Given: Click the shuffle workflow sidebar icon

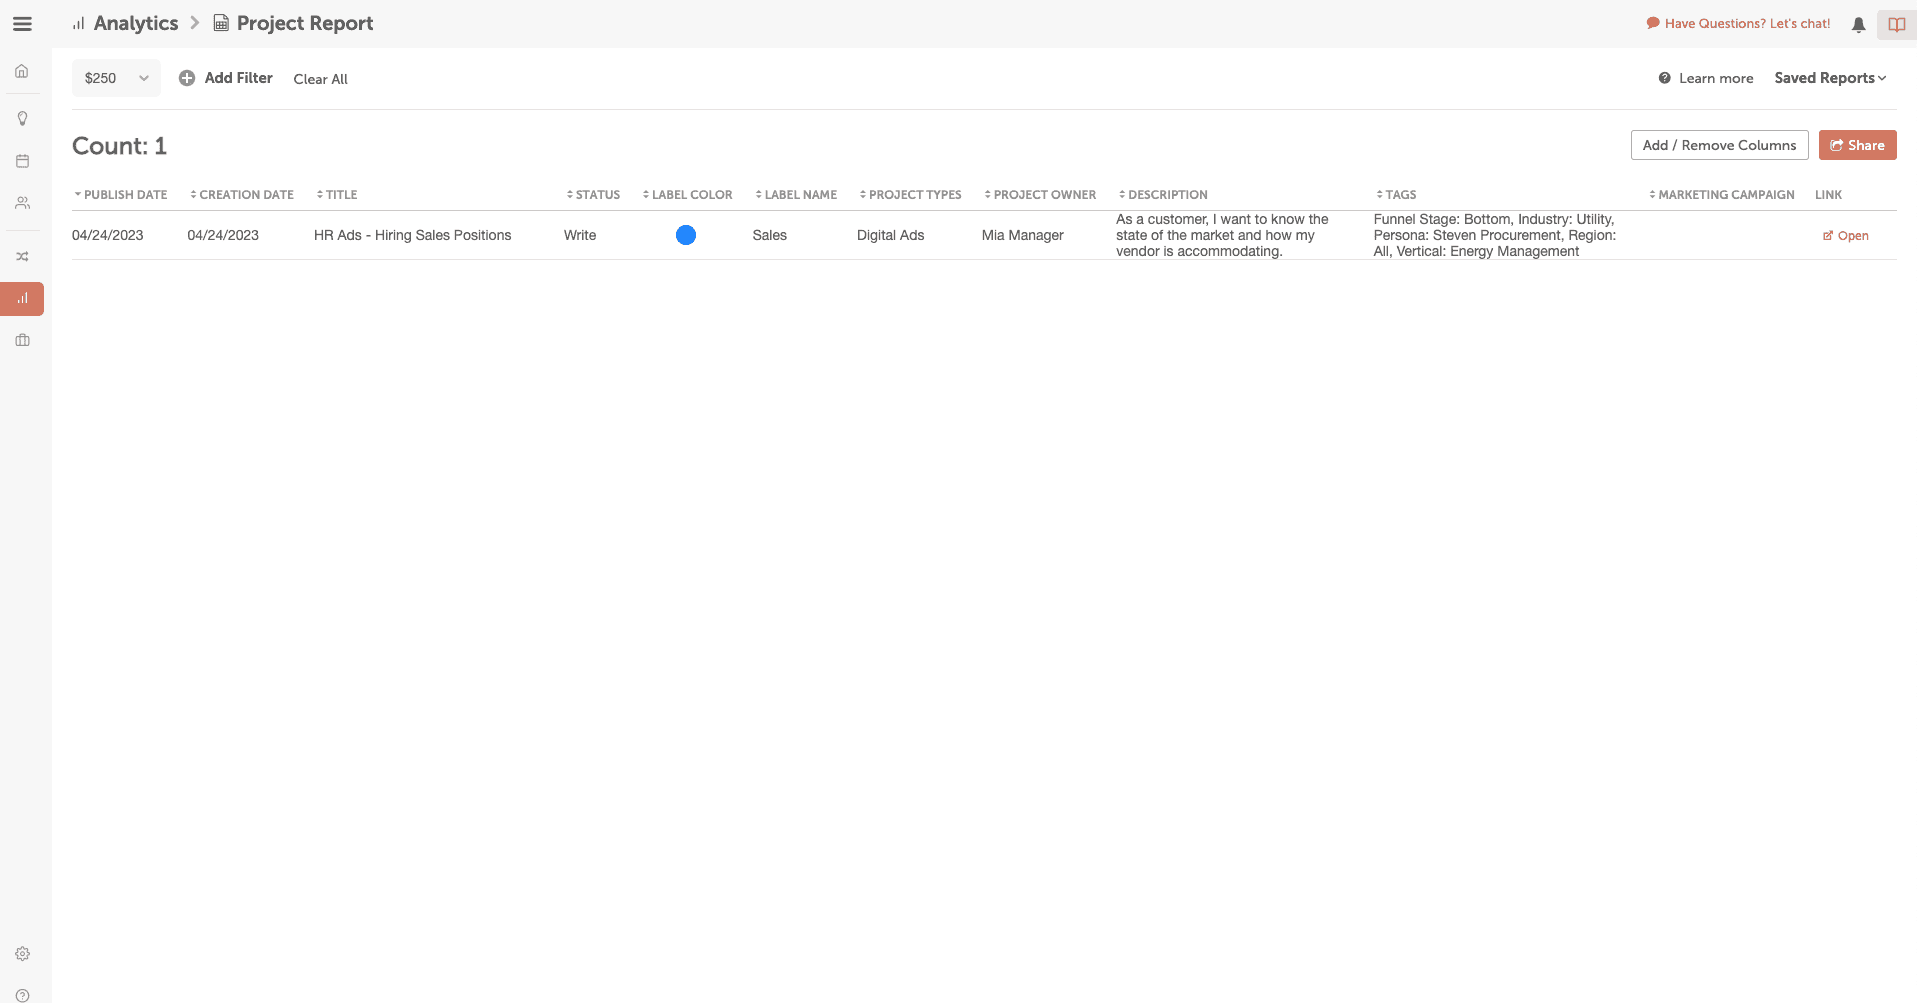Looking at the screenshot, I should [x=22, y=257].
